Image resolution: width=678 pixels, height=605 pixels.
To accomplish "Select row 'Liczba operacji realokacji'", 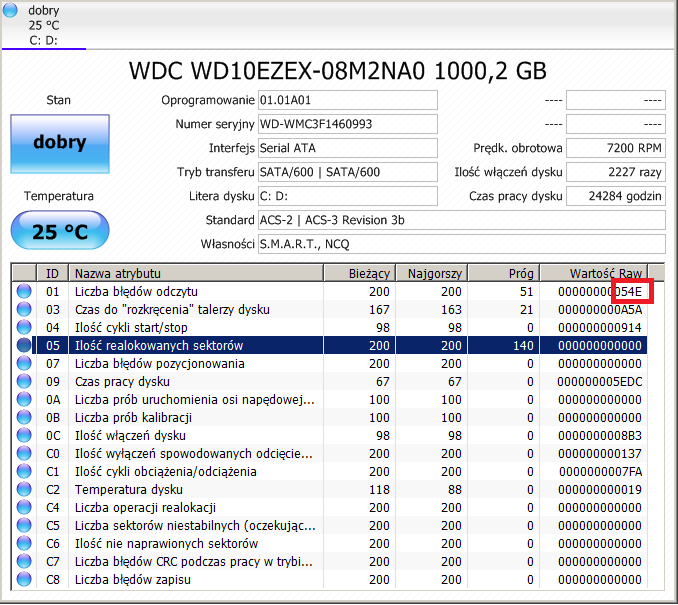I will [x=329, y=508].
